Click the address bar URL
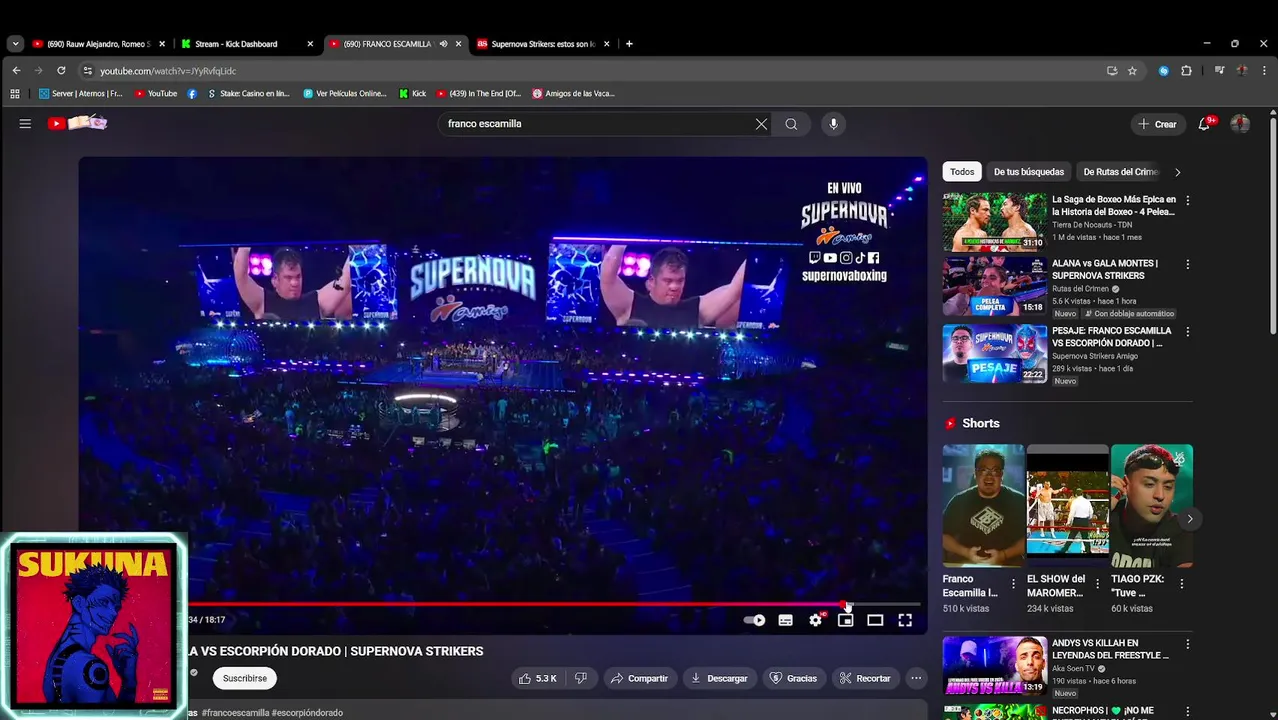 coord(168,71)
